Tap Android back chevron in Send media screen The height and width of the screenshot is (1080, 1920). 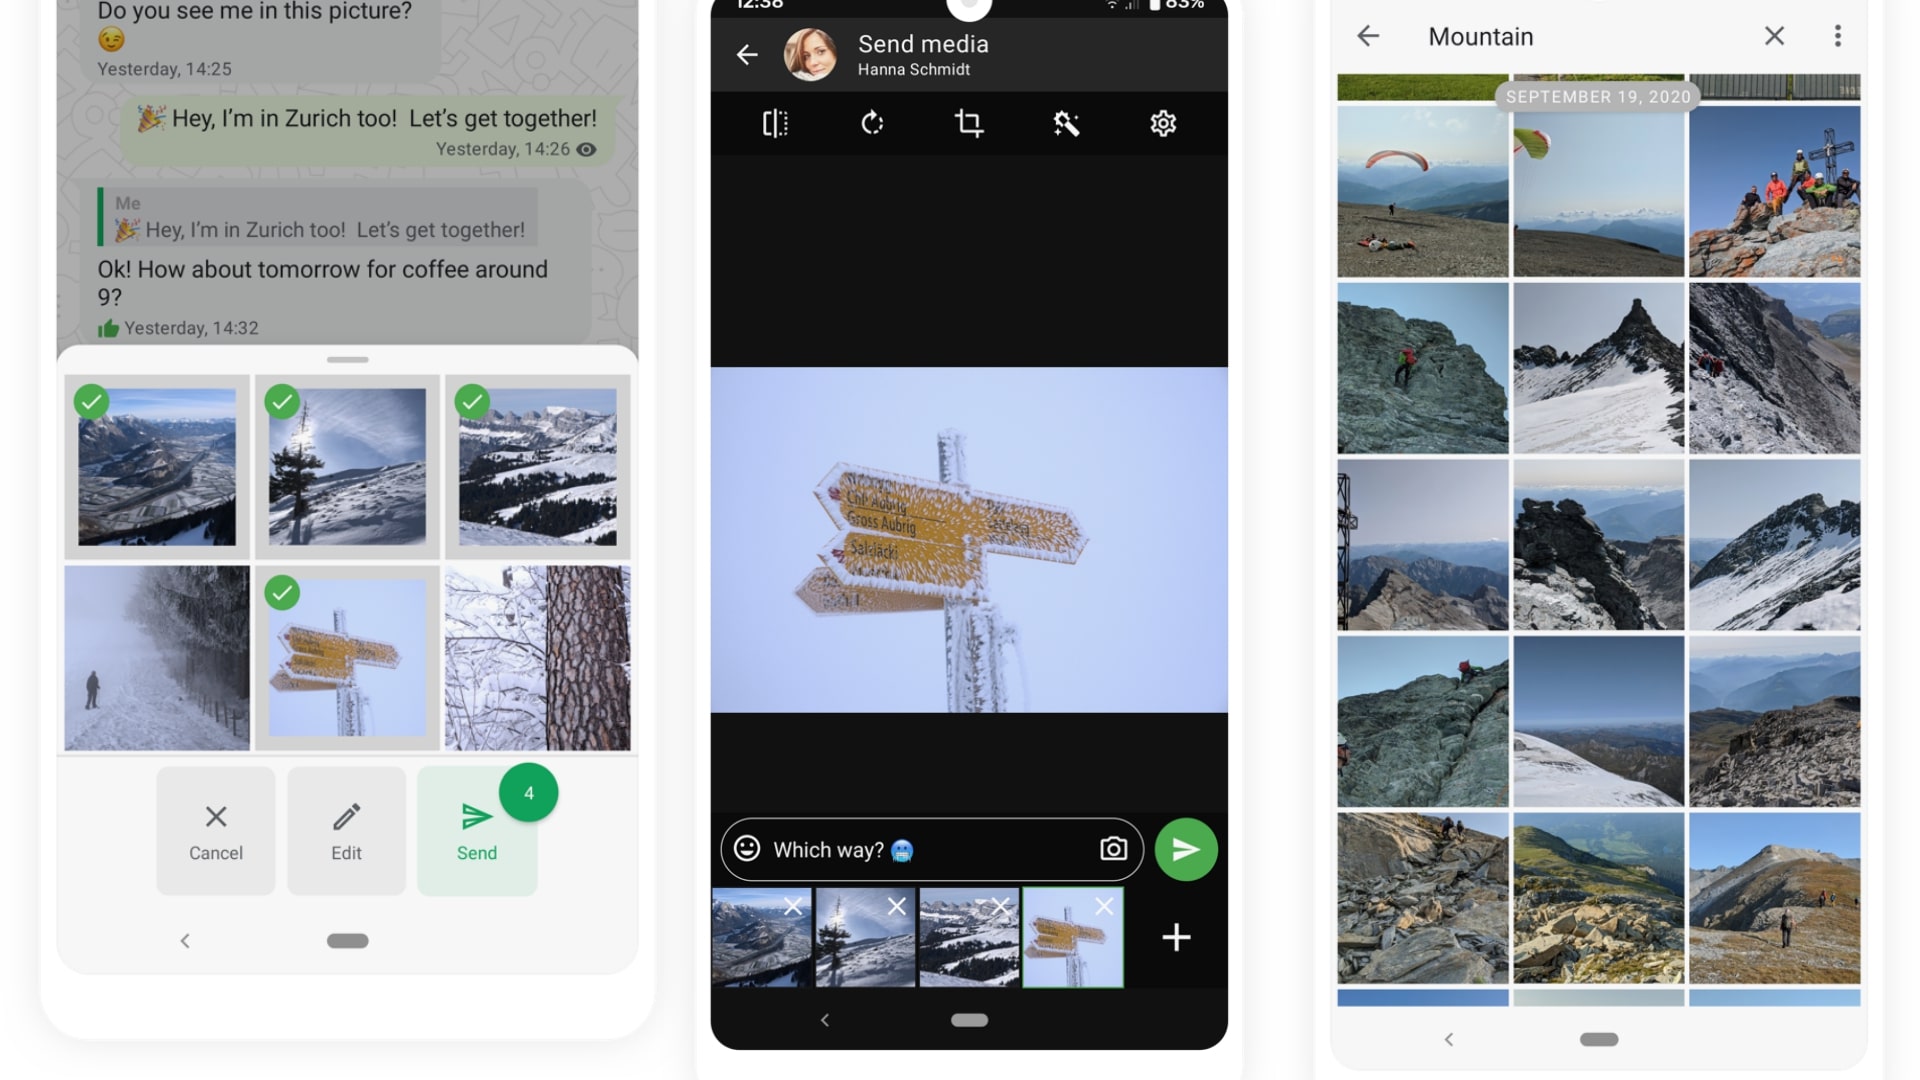[x=825, y=1020]
